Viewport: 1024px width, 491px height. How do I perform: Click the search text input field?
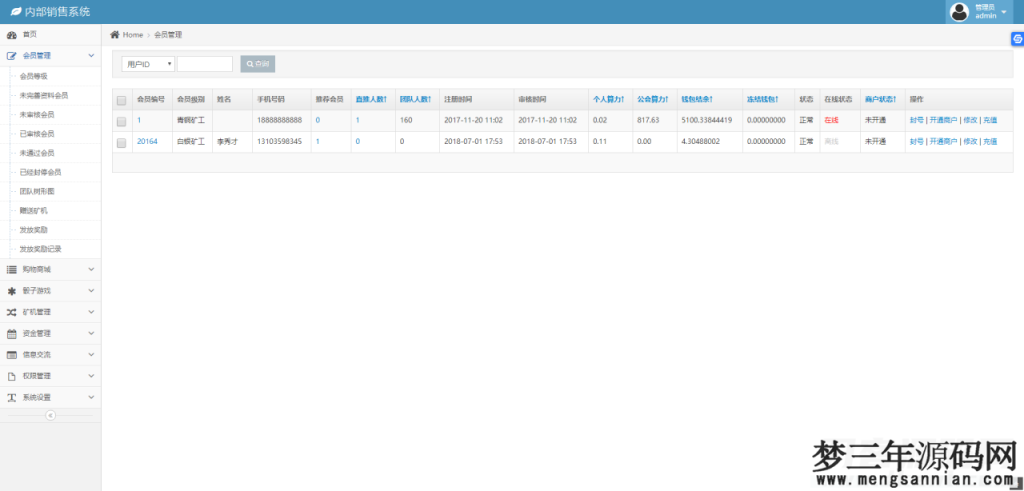(x=204, y=64)
